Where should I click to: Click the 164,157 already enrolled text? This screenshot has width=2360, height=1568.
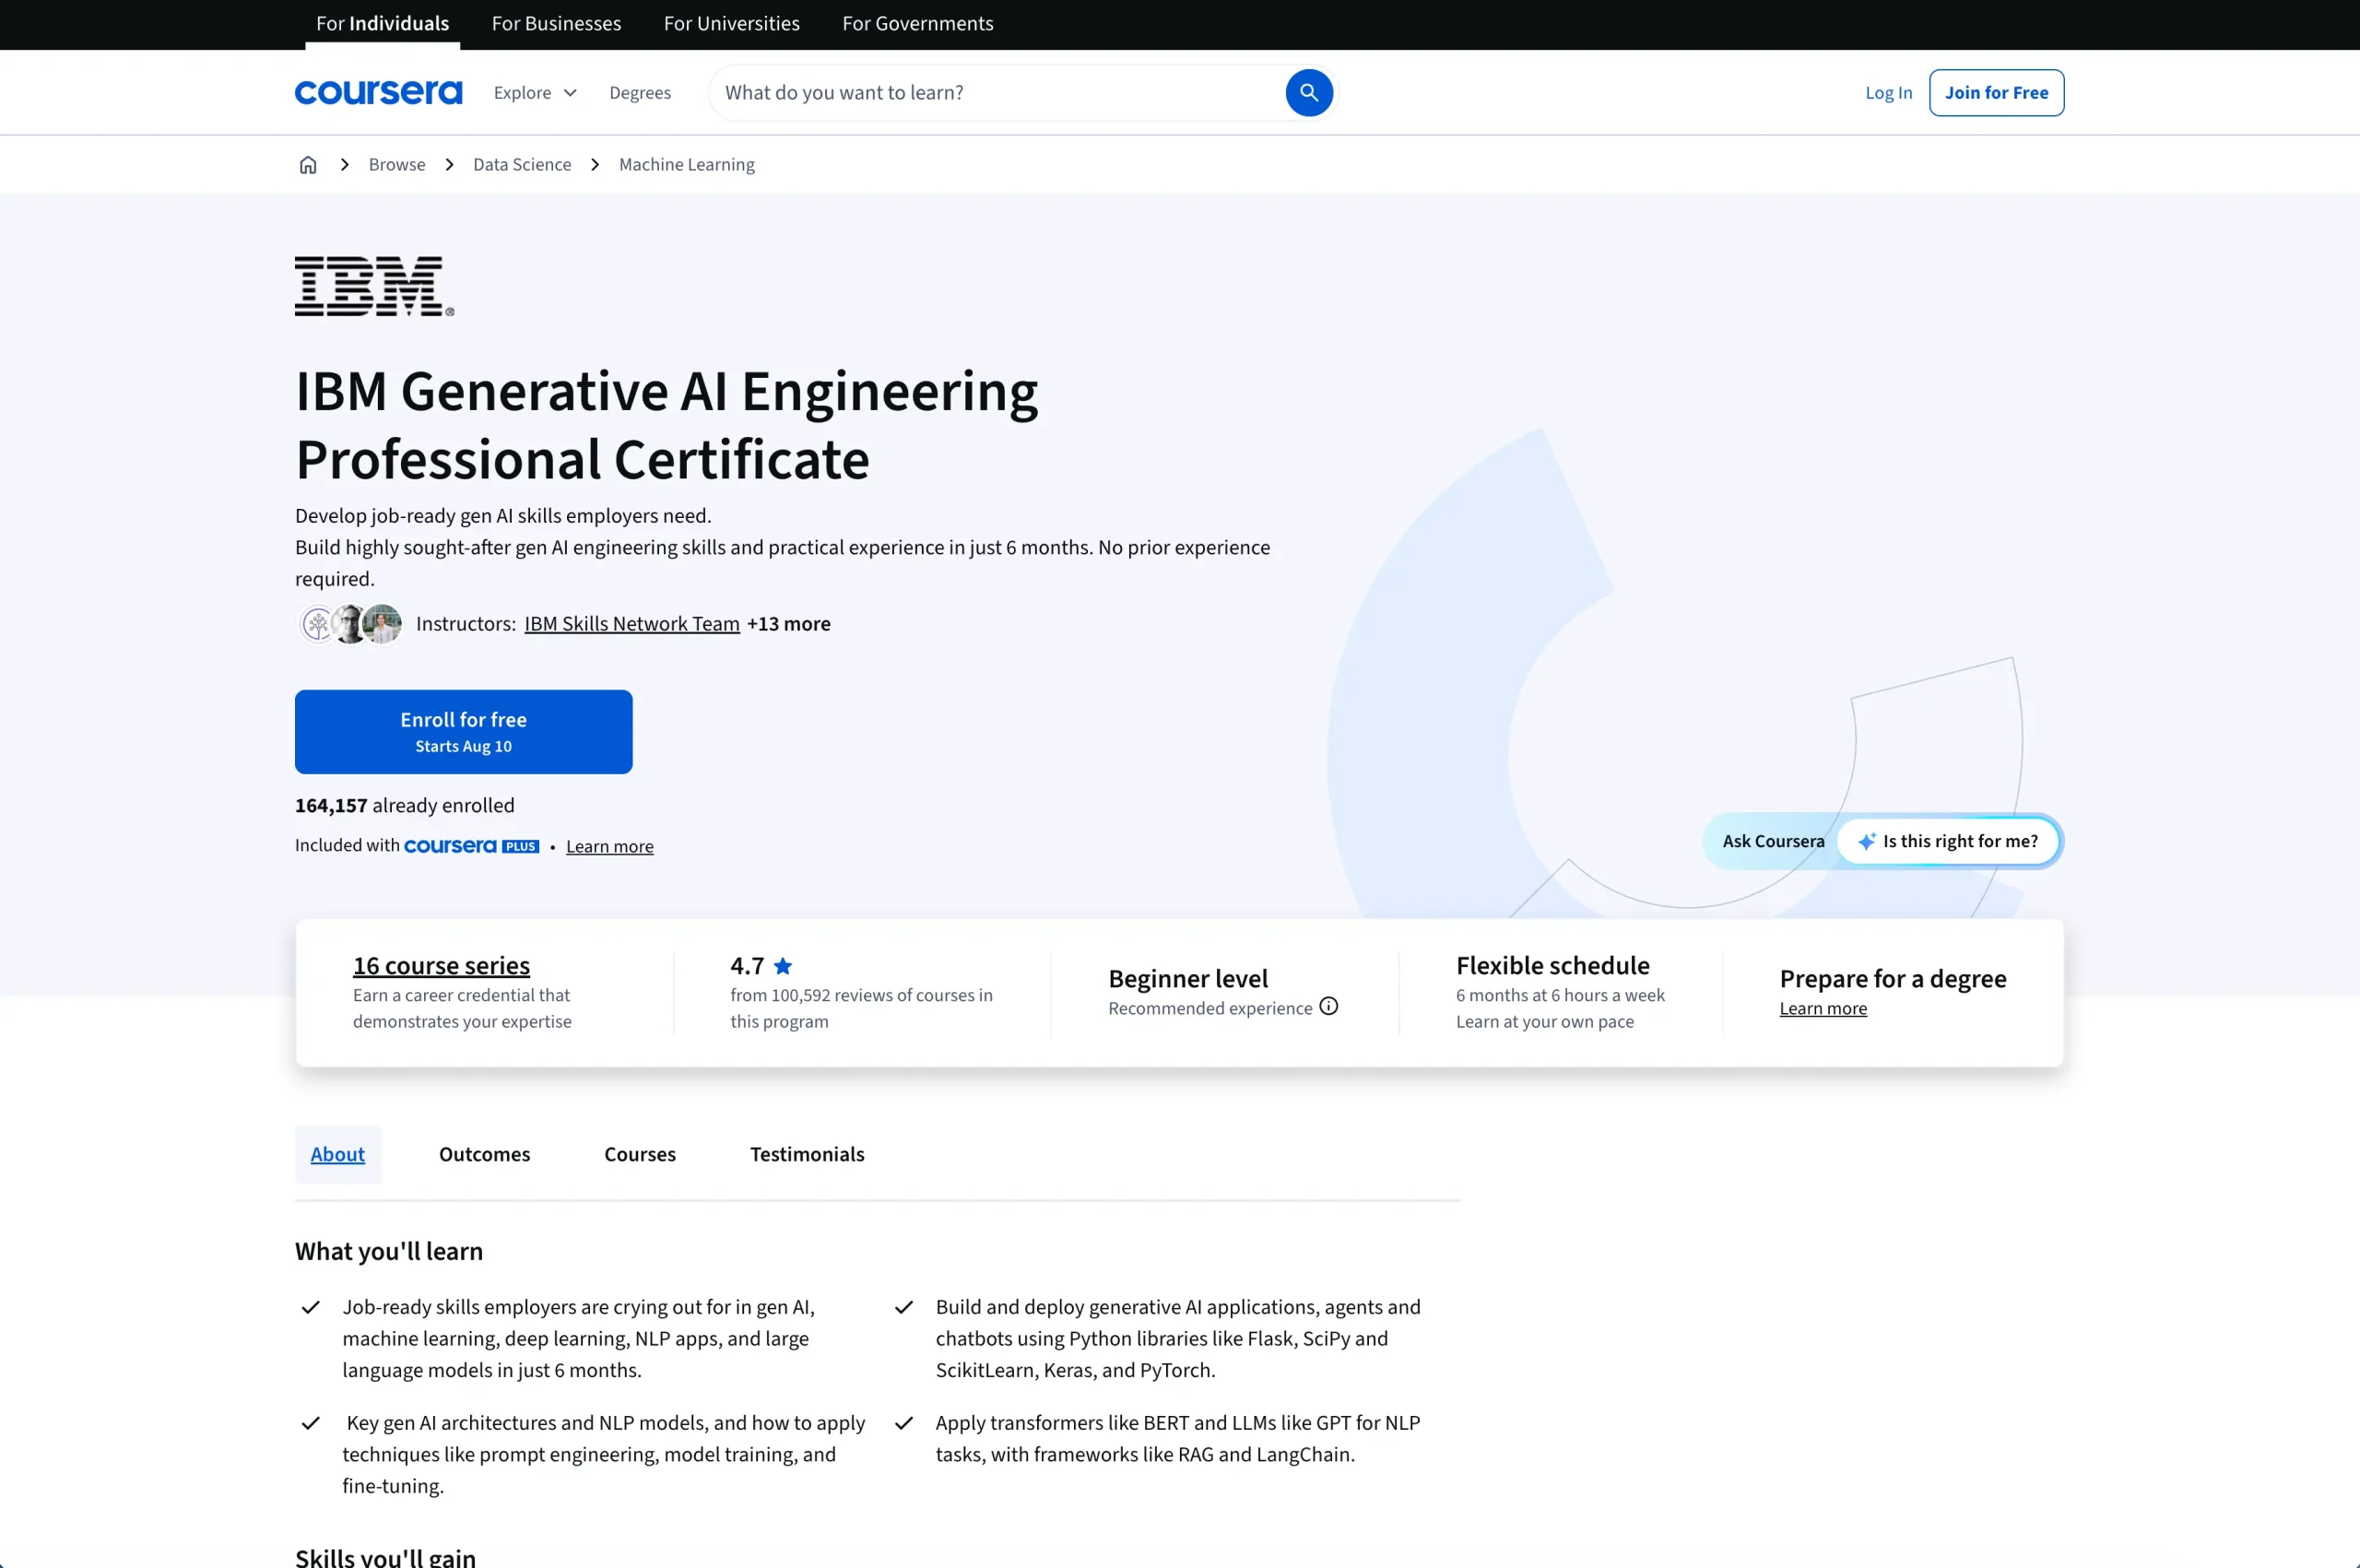click(x=404, y=805)
